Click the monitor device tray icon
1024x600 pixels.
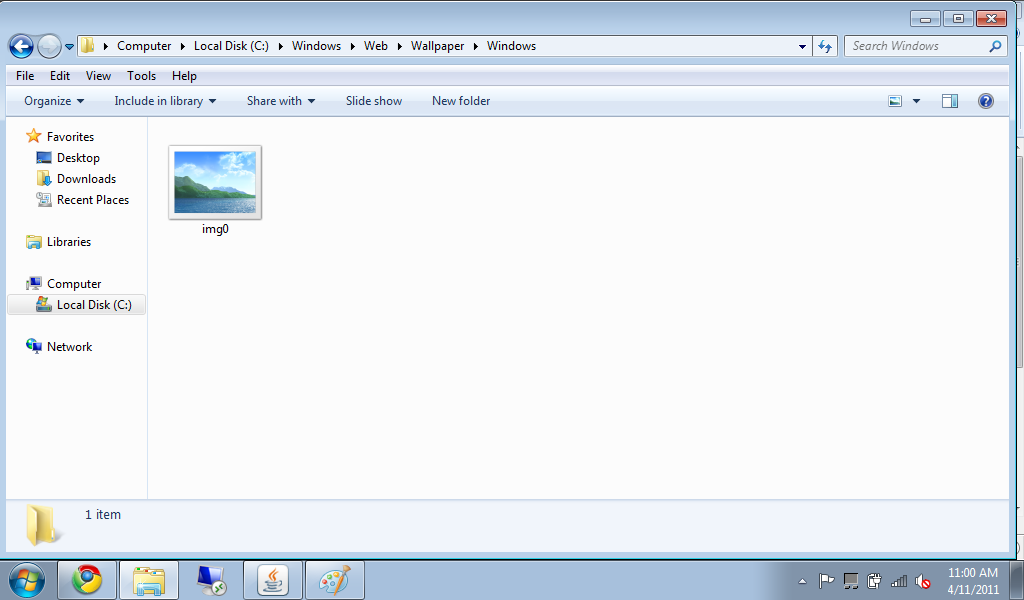click(x=850, y=580)
